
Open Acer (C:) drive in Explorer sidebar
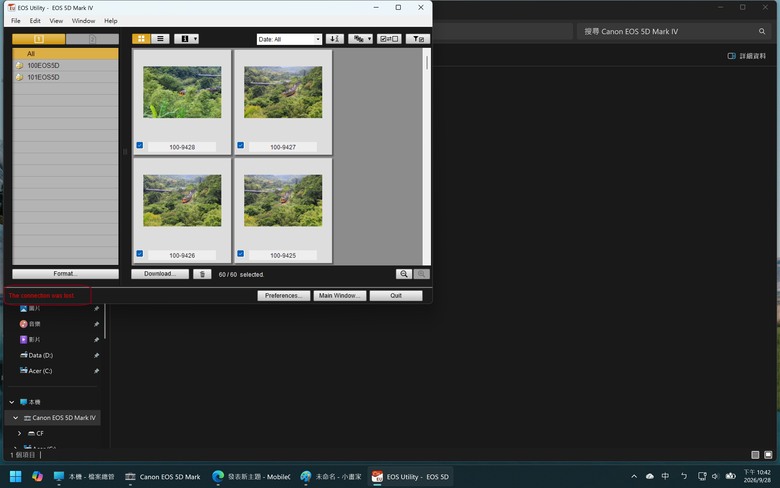pyautogui.click(x=36, y=371)
